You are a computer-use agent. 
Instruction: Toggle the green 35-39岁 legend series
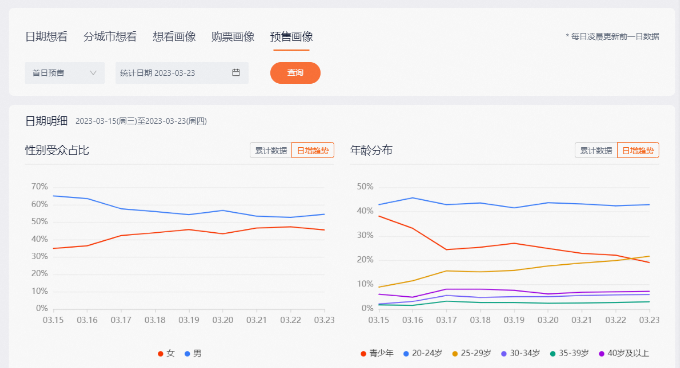click(x=569, y=354)
